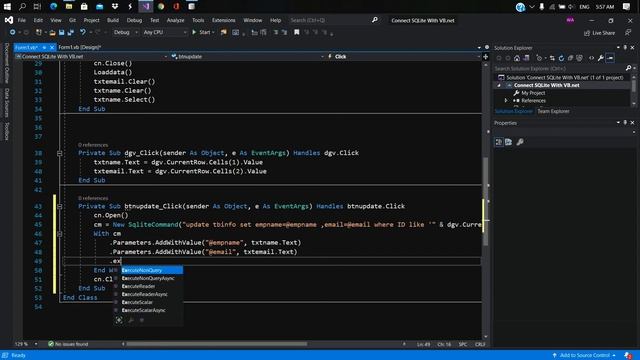The width and height of the screenshot is (640, 360).
Task: Toggle auto-hide pin on Solution Explorer panel
Action: pos(625,48)
